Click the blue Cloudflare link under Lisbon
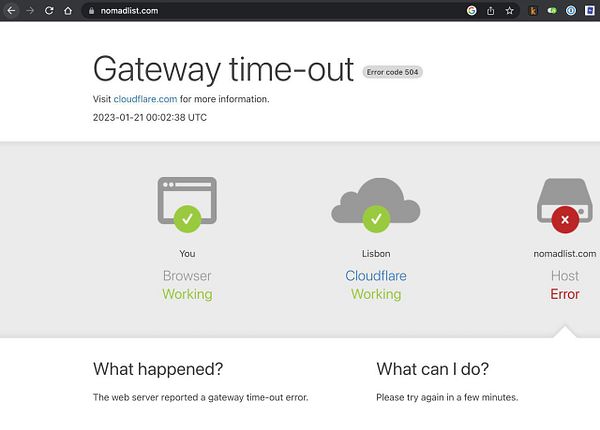 pyautogui.click(x=376, y=276)
